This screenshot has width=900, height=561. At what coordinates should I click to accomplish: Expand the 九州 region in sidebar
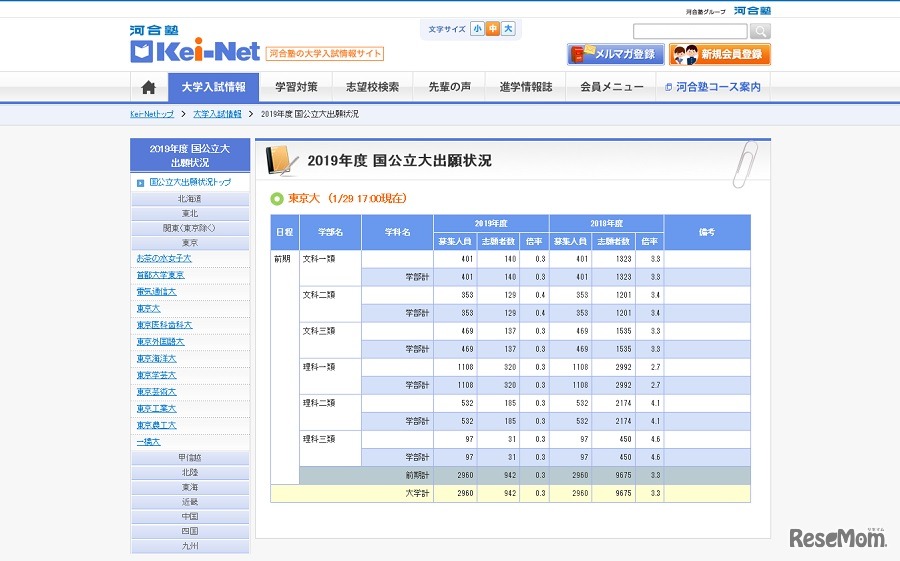(x=190, y=546)
